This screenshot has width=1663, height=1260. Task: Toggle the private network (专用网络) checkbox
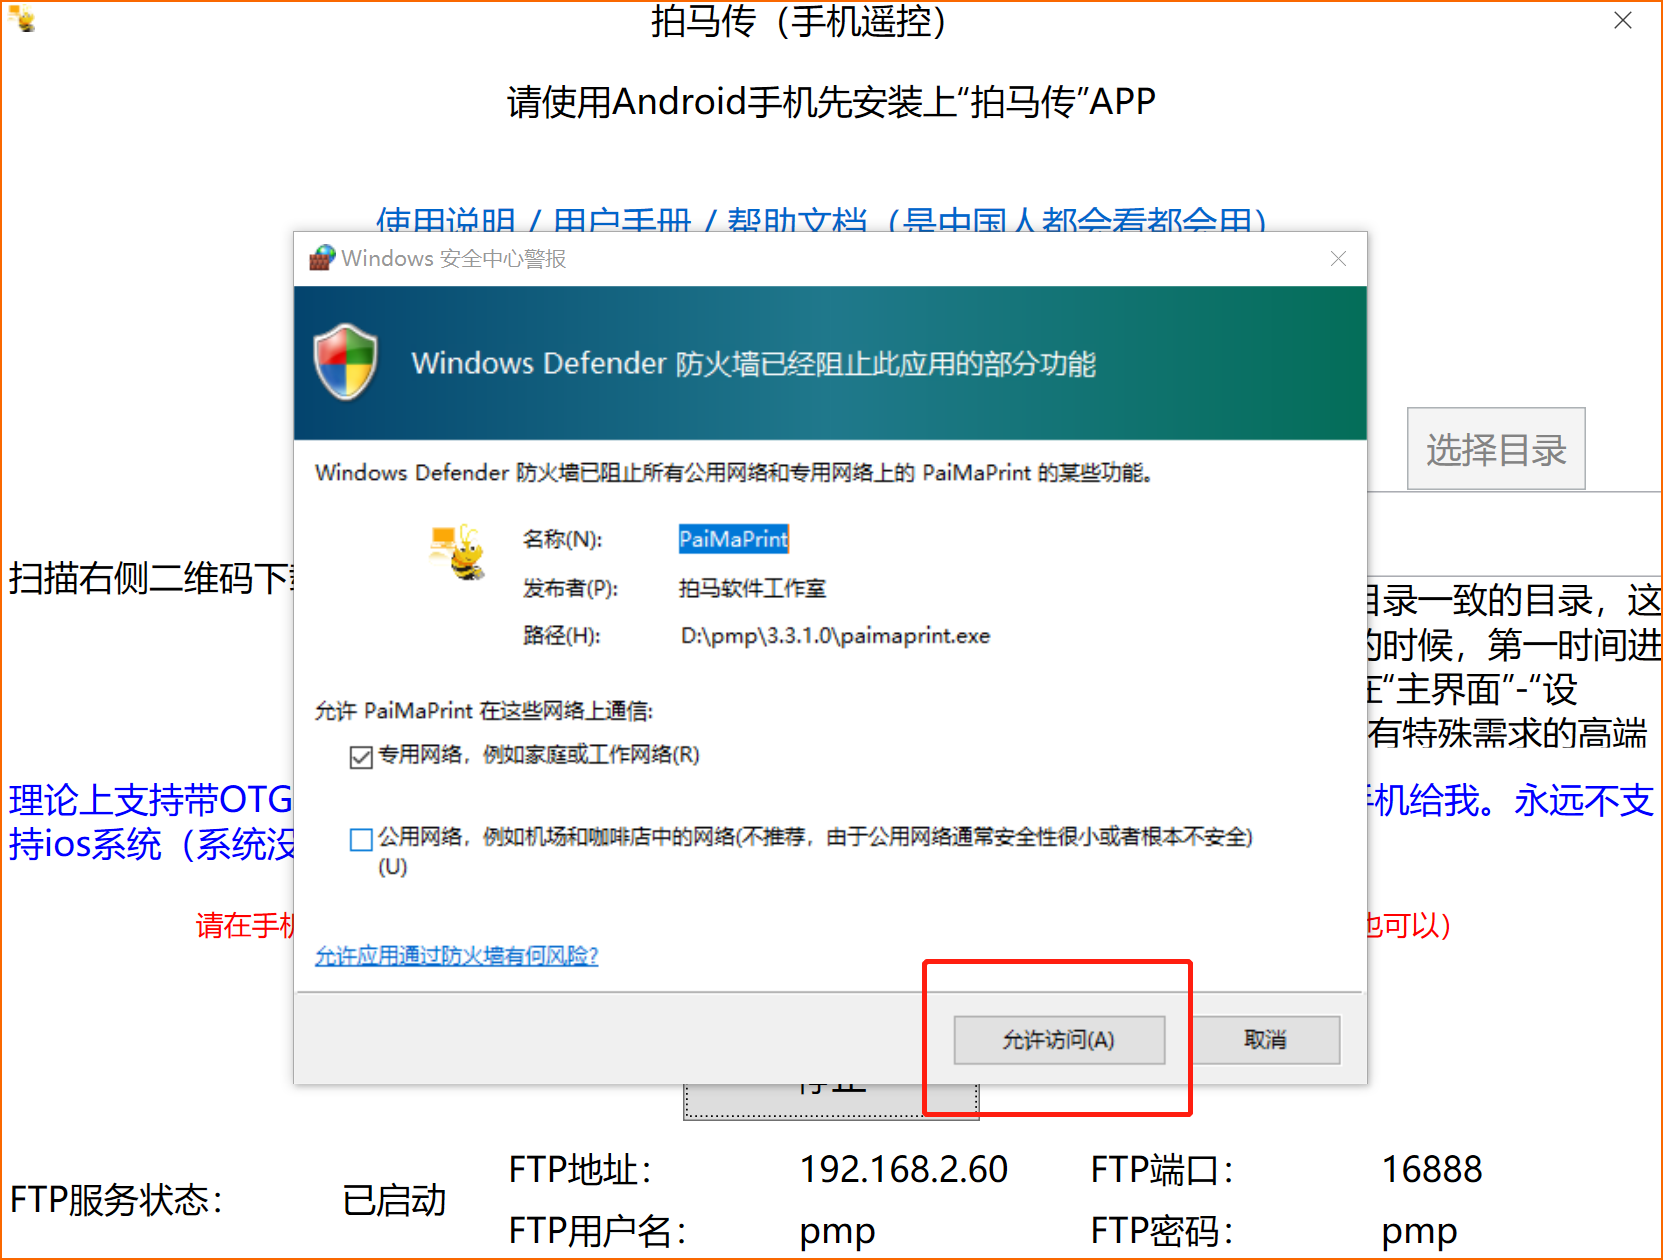coord(361,757)
